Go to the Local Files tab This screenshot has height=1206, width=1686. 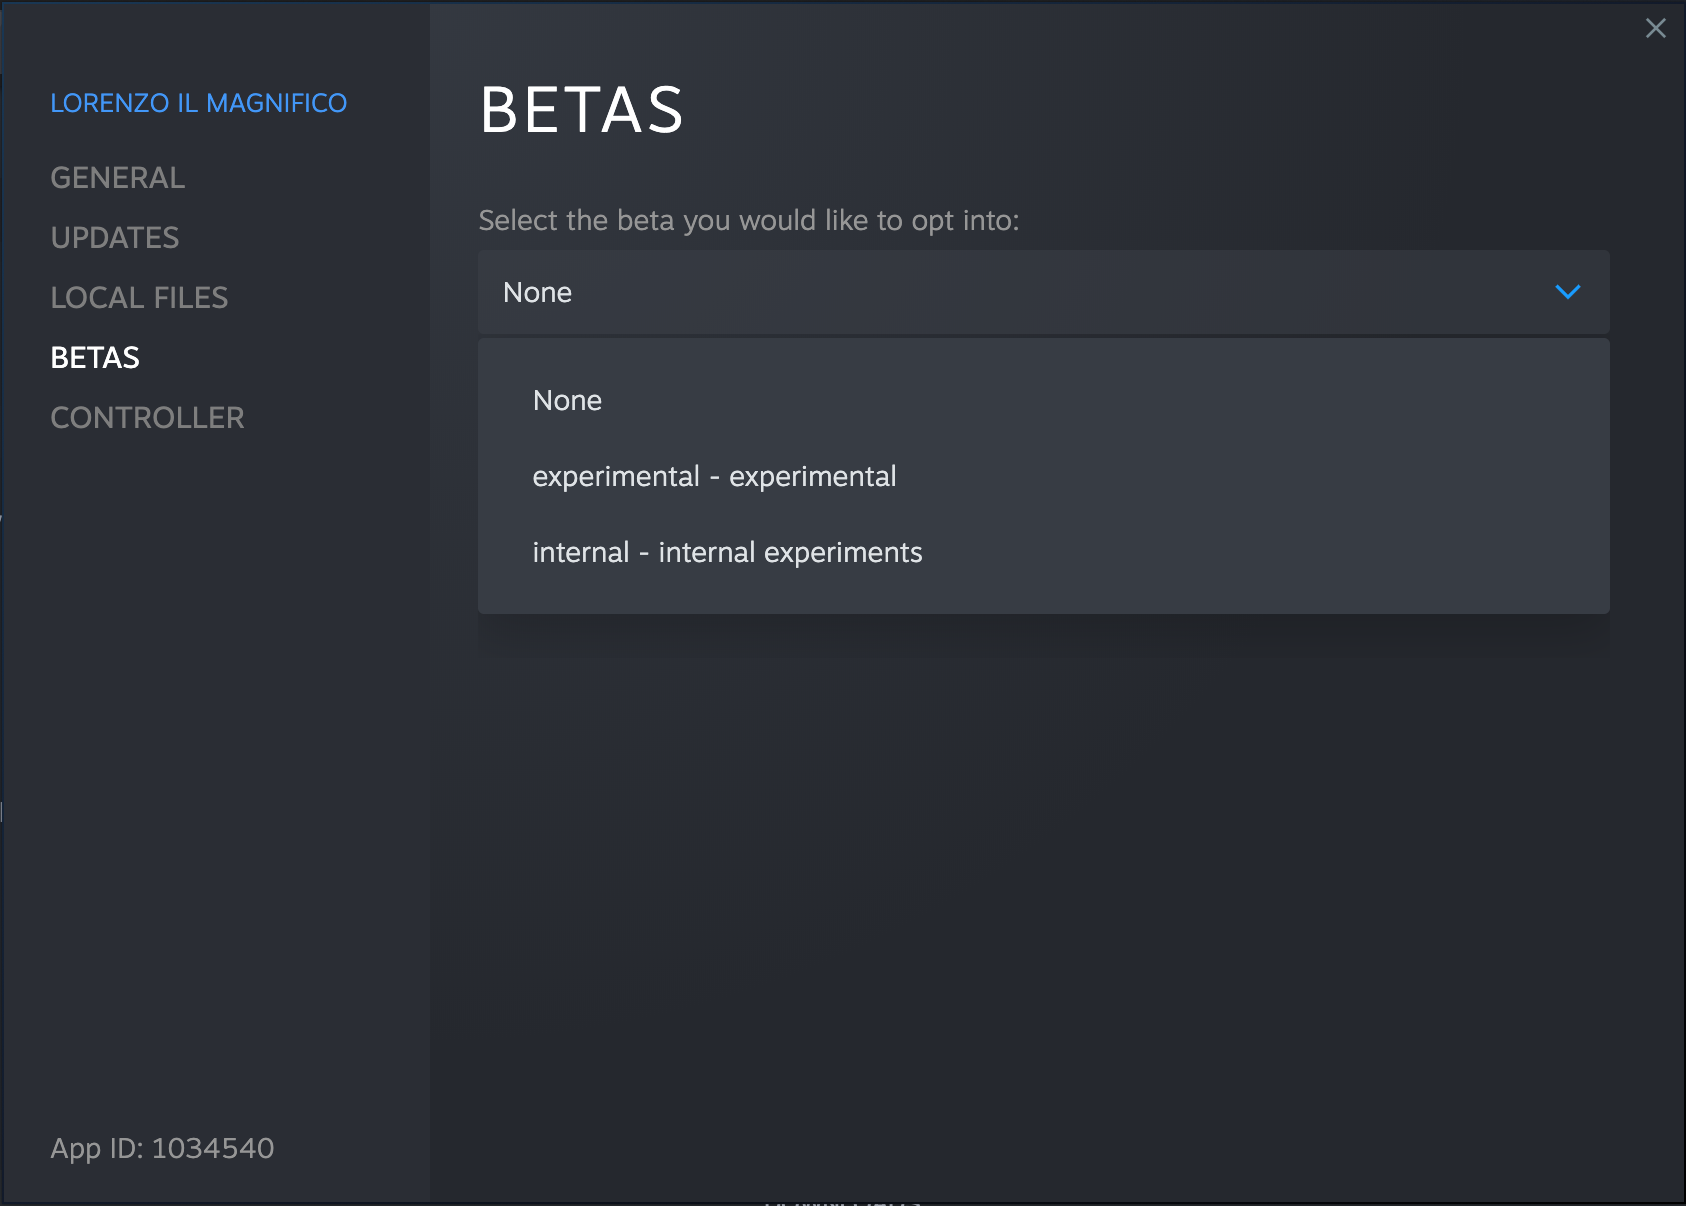pyautogui.click(x=139, y=298)
